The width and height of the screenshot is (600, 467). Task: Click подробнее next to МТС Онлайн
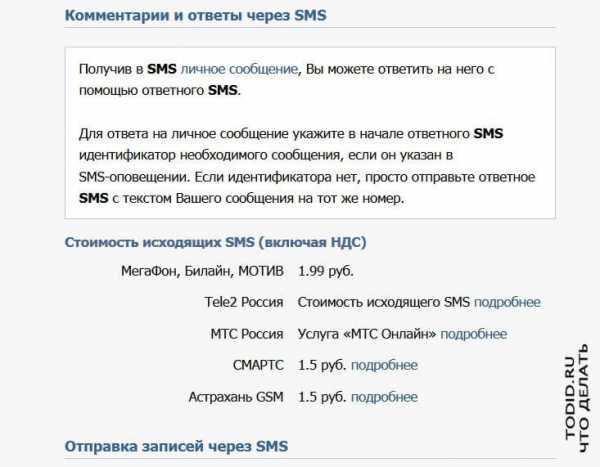(474, 334)
